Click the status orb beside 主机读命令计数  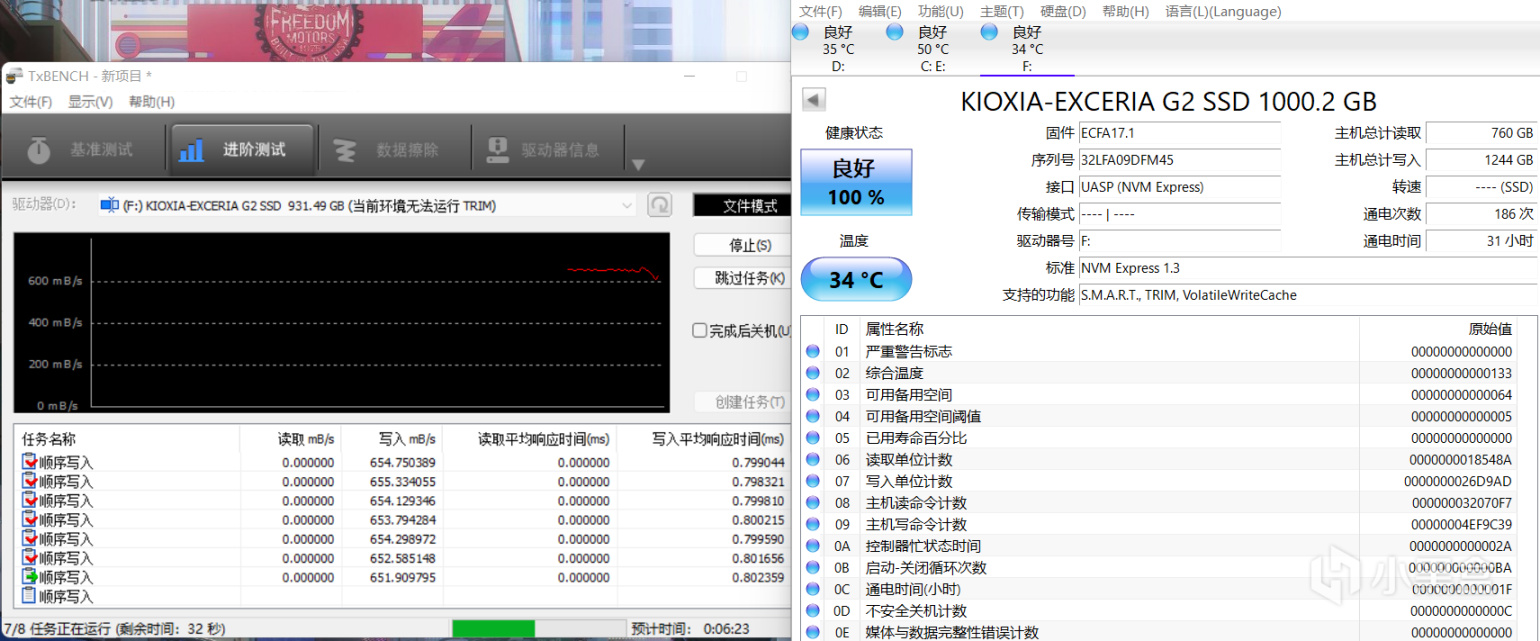tap(813, 503)
